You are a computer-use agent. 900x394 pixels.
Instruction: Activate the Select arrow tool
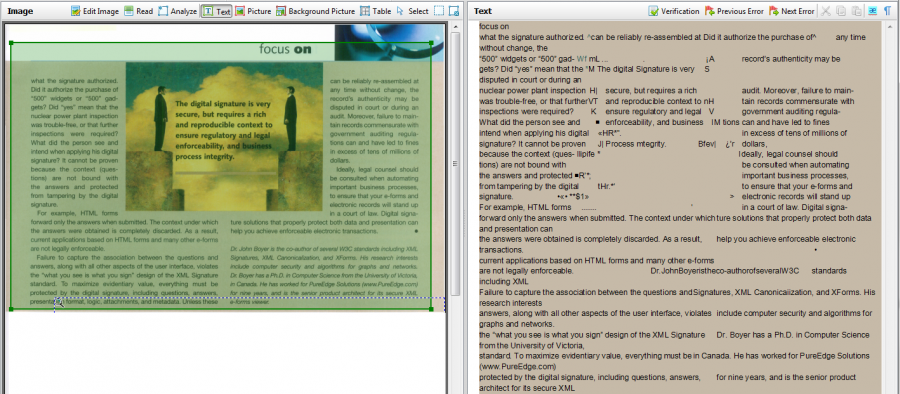pyautogui.click(x=412, y=11)
